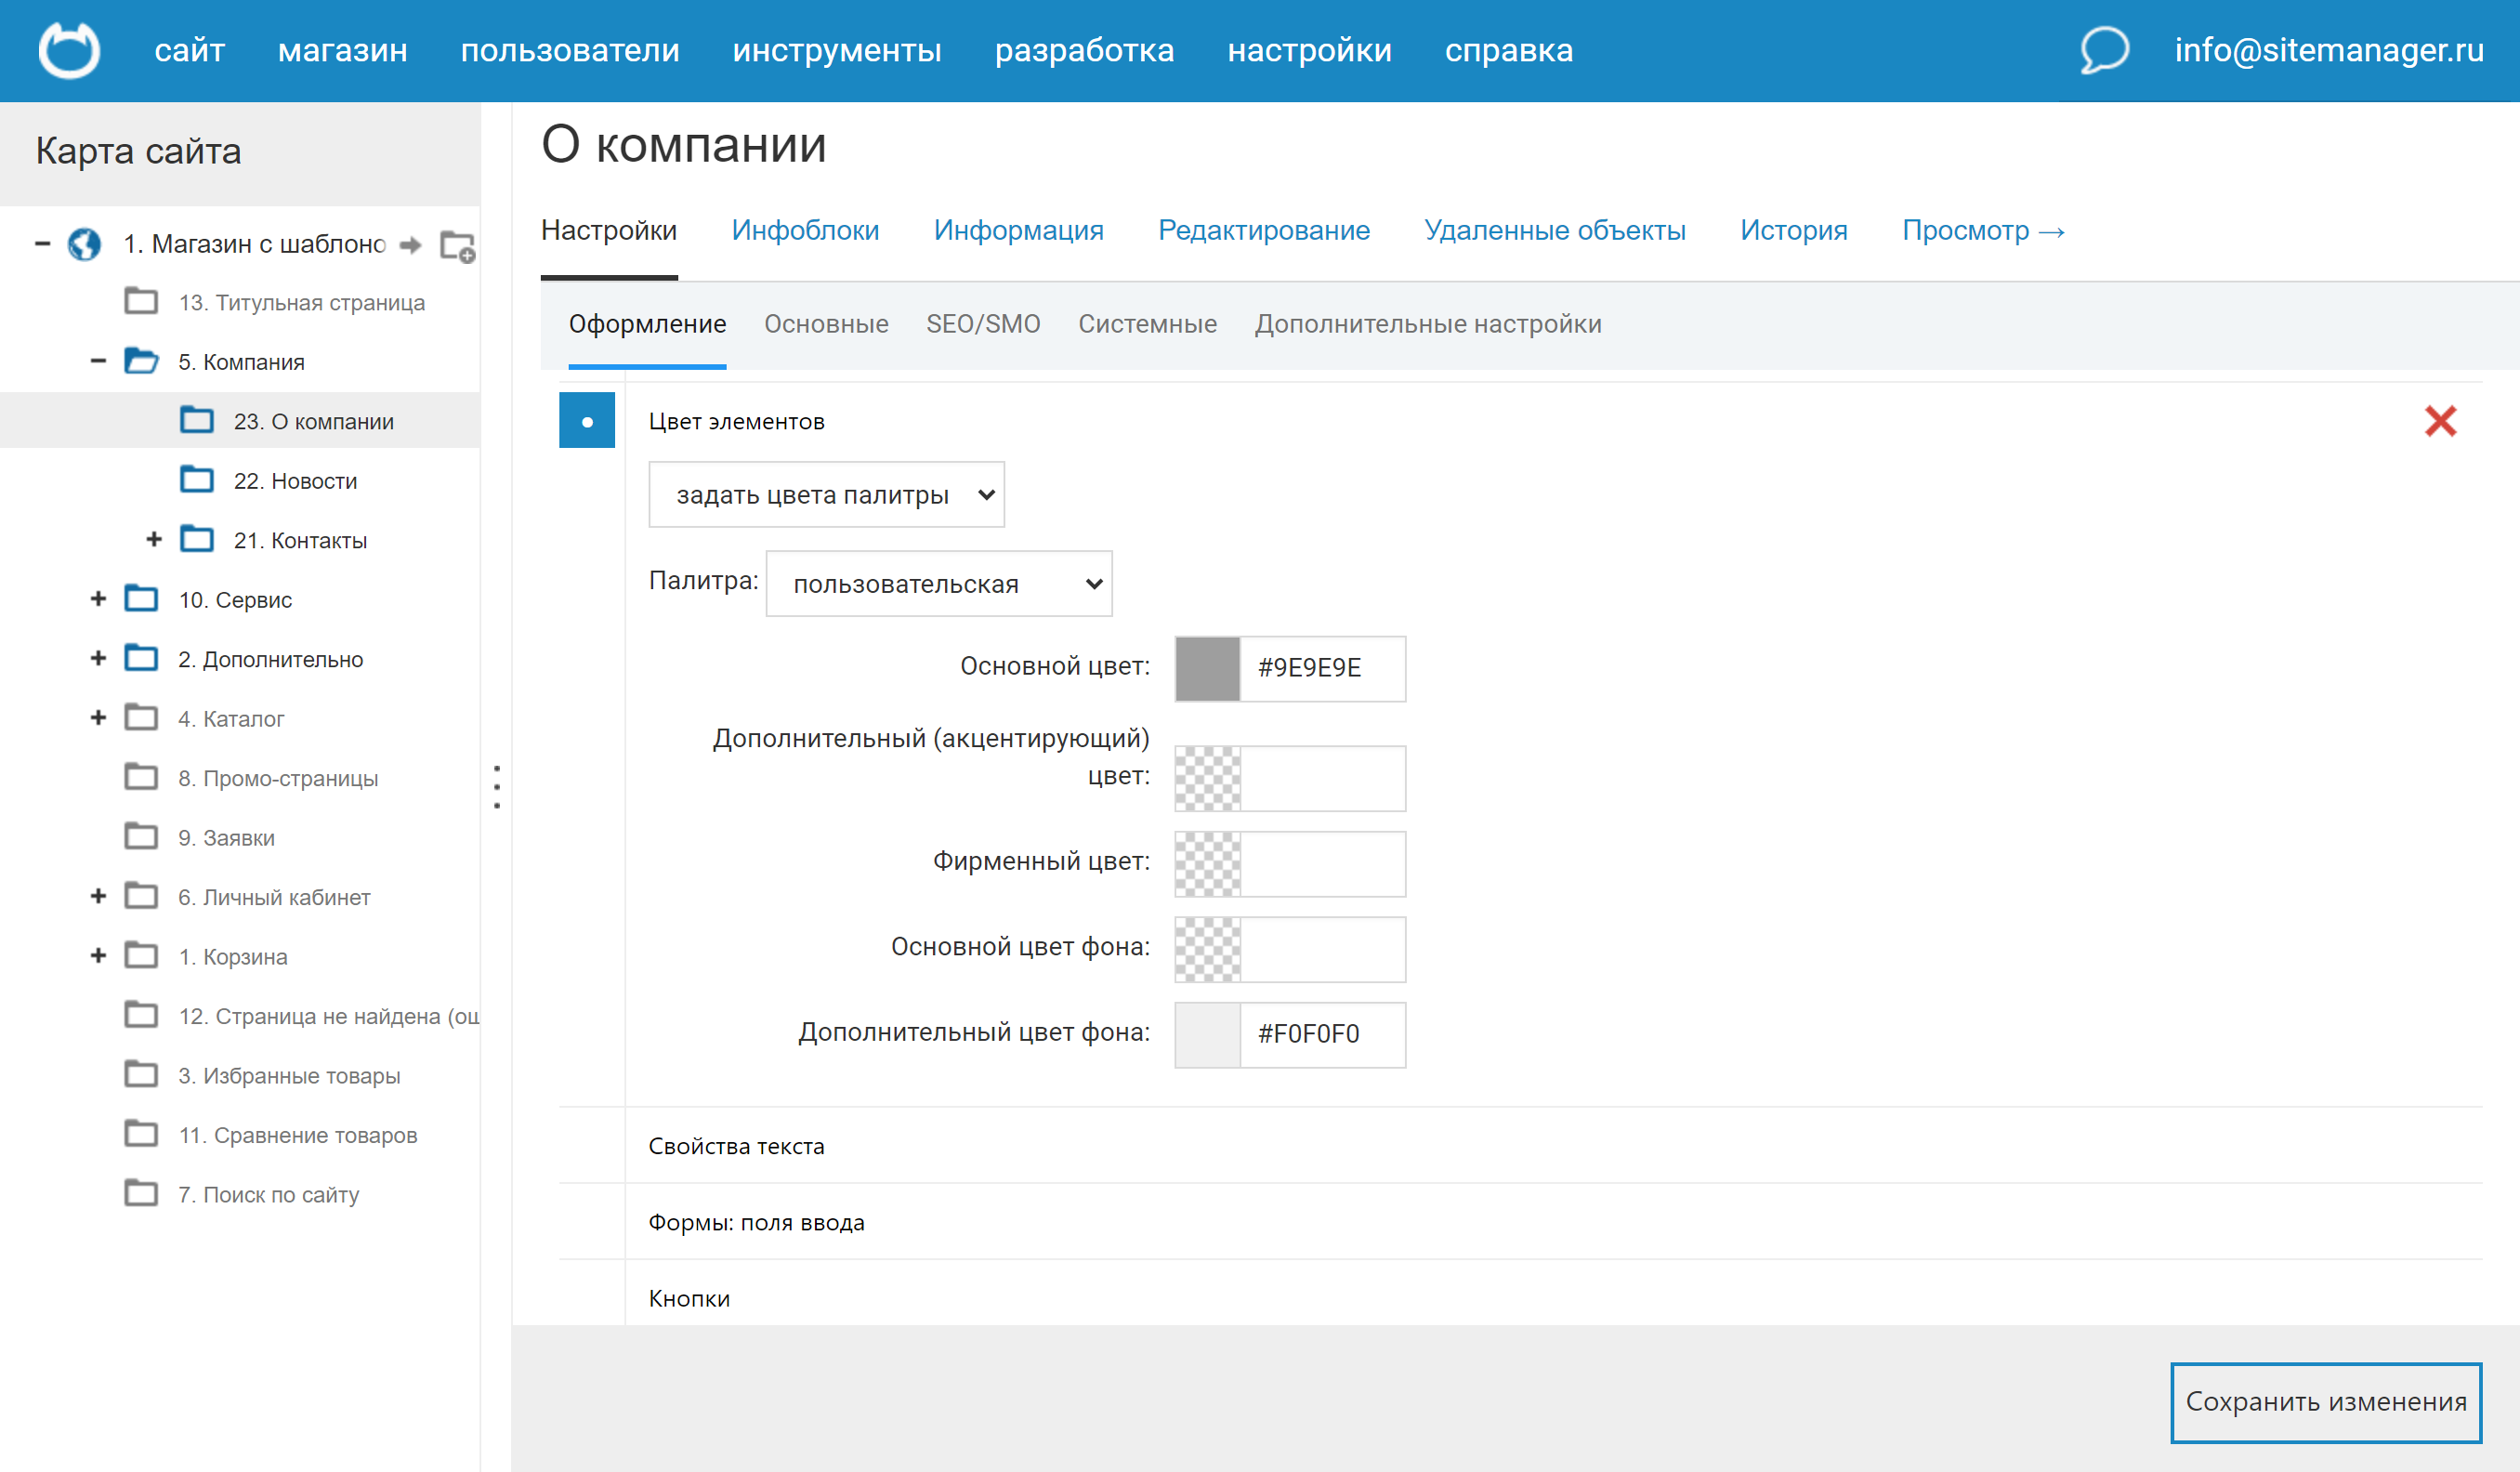Image resolution: width=2520 pixels, height=1472 pixels.
Task: Switch to the Инфоблоки tab
Action: [x=805, y=230]
